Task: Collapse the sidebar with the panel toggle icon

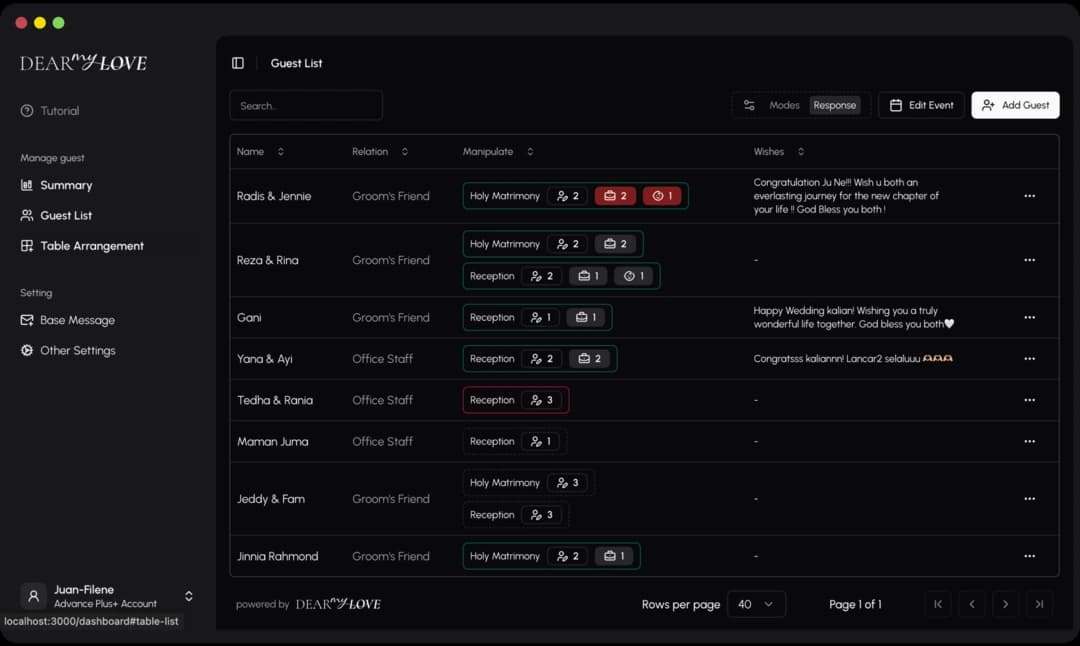Action: coord(237,62)
